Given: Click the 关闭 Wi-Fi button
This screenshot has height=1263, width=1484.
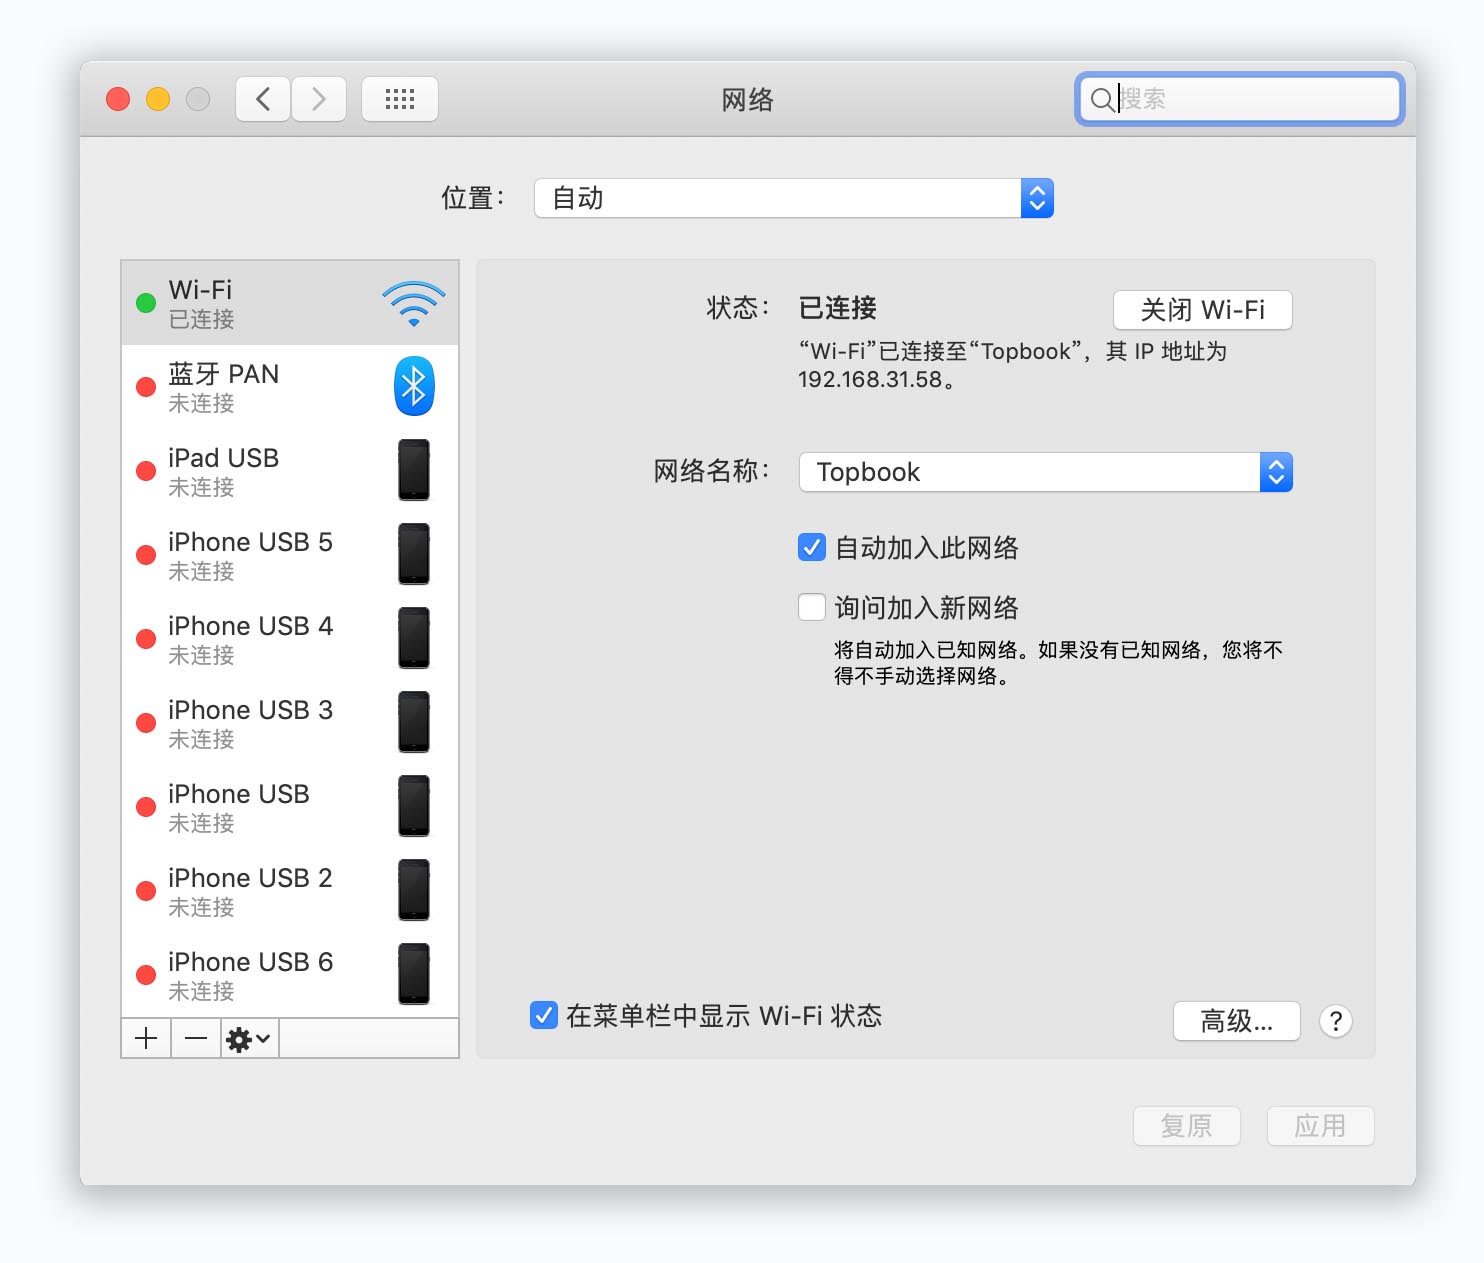Looking at the screenshot, I should (x=1203, y=310).
